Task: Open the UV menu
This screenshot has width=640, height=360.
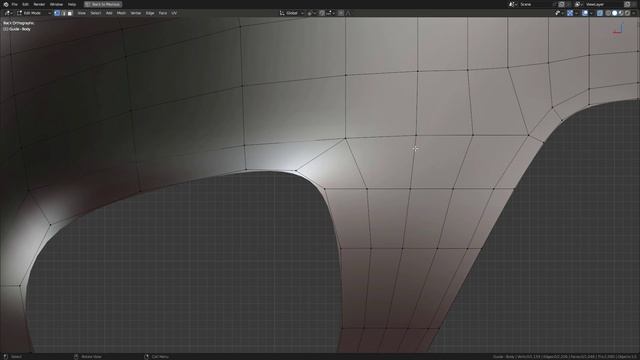Action: point(174,13)
